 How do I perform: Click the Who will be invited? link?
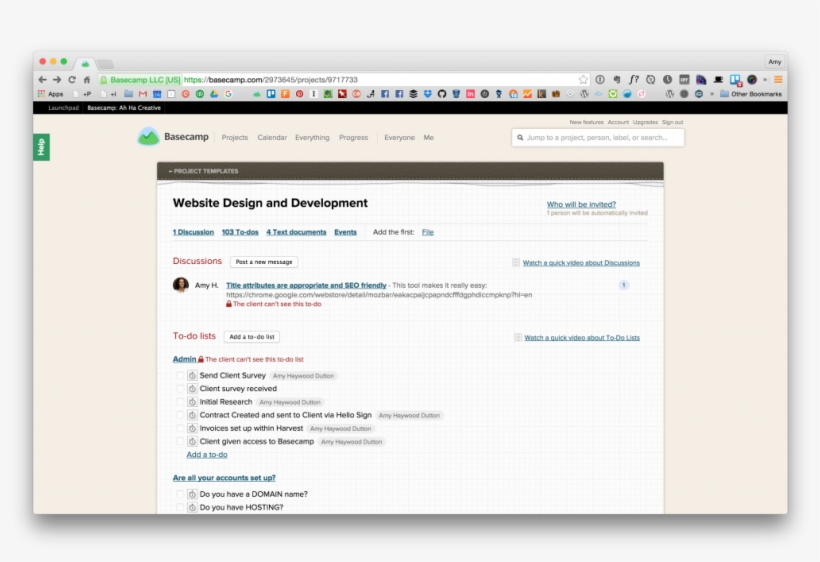(582, 204)
